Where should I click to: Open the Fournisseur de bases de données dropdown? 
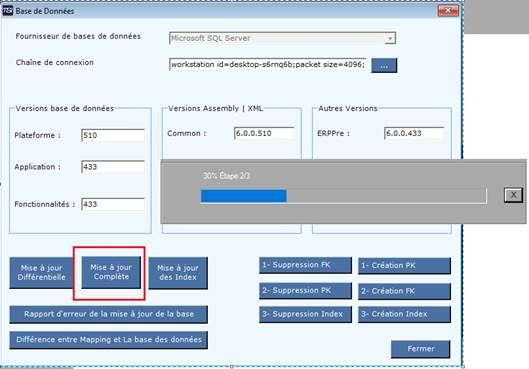[x=390, y=38]
